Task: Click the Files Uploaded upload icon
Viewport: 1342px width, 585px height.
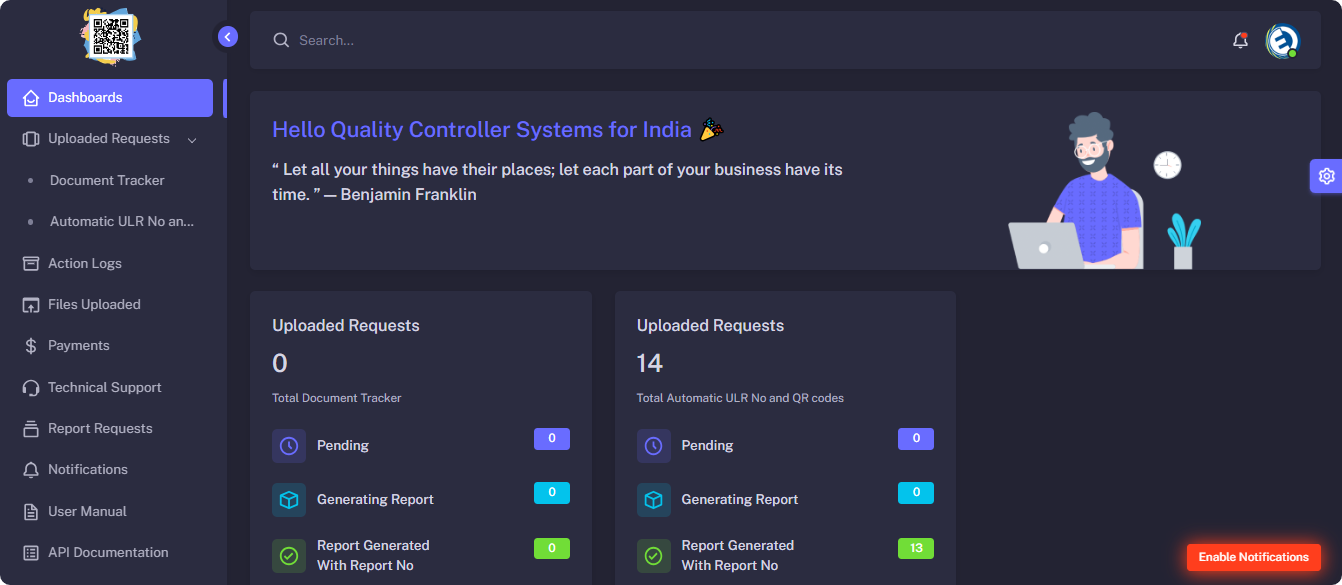Action: pos(30,305)
